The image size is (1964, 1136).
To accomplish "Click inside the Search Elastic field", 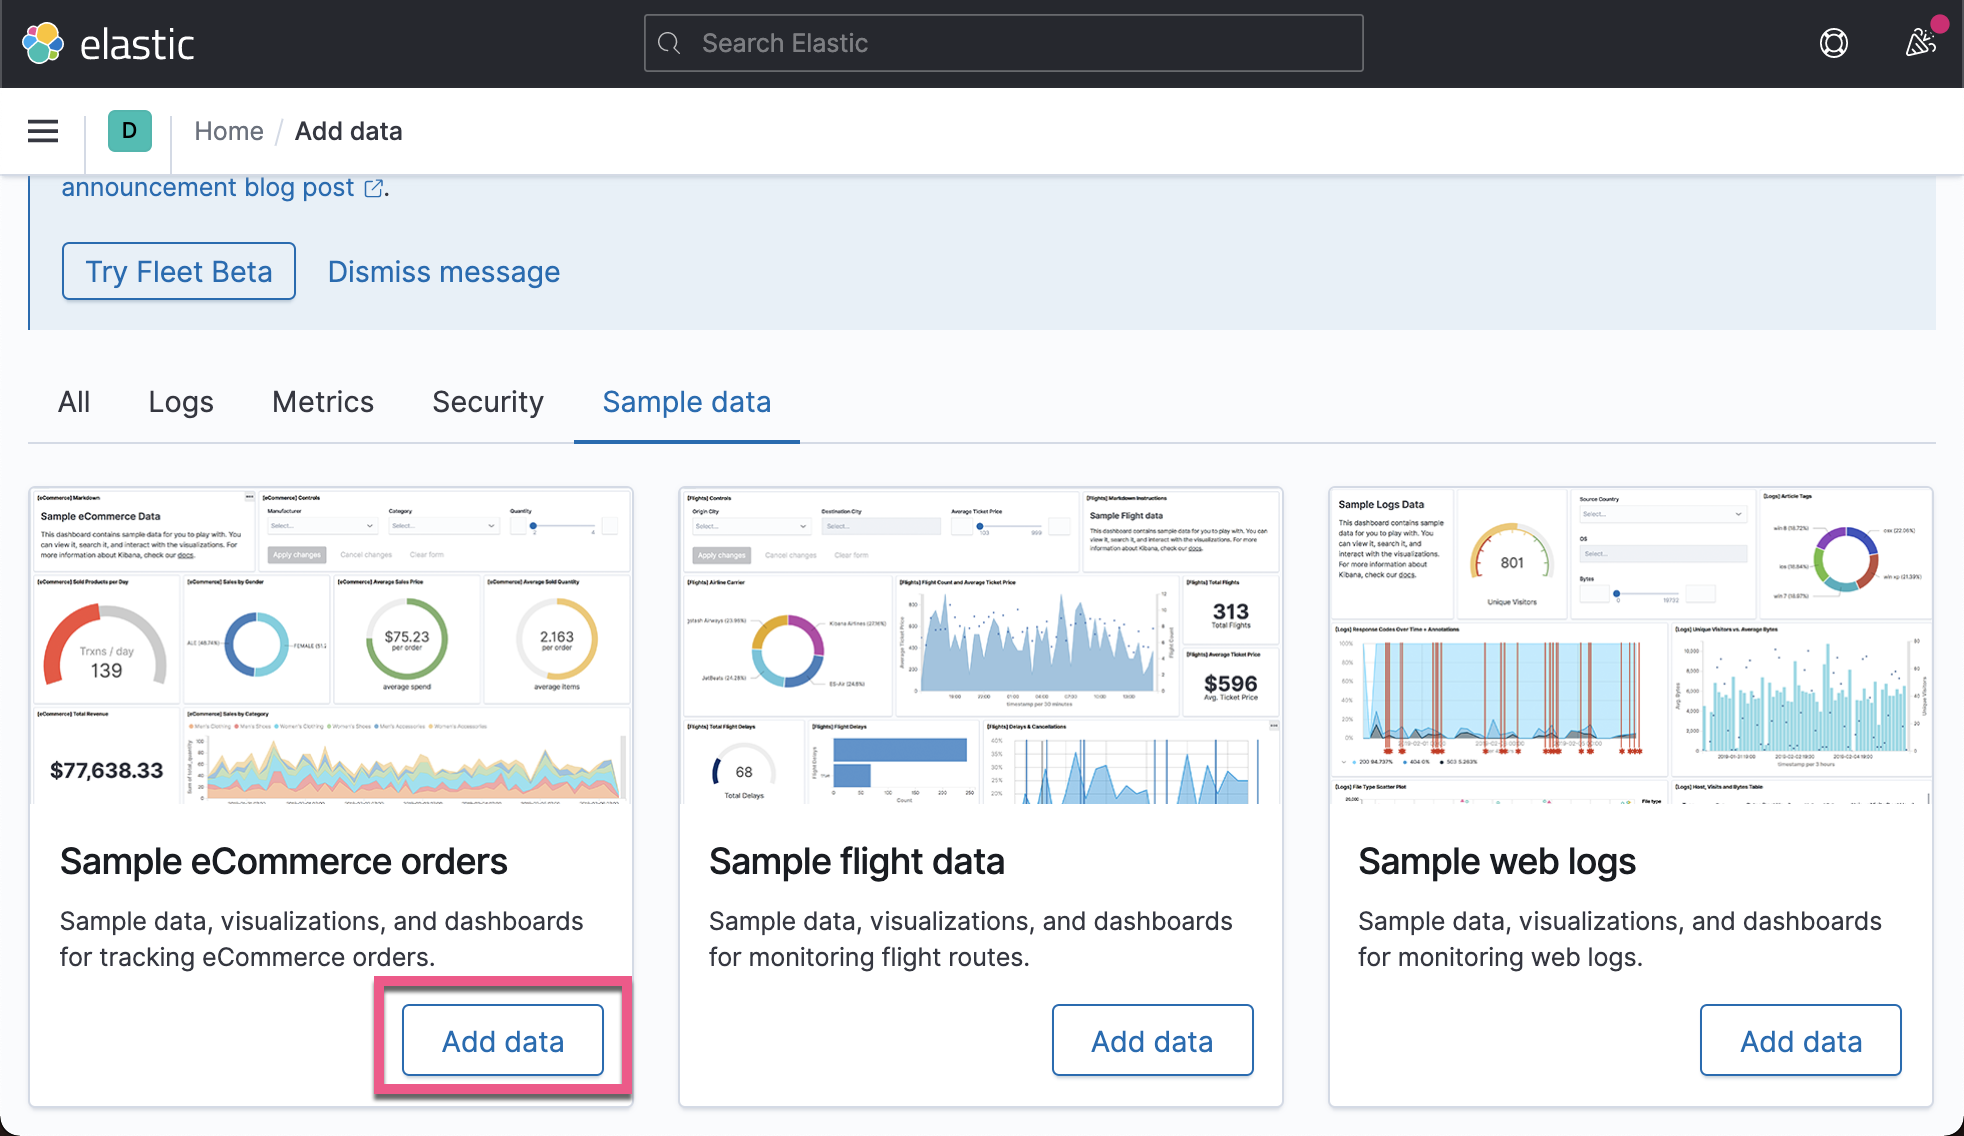I will point(1000,43).
